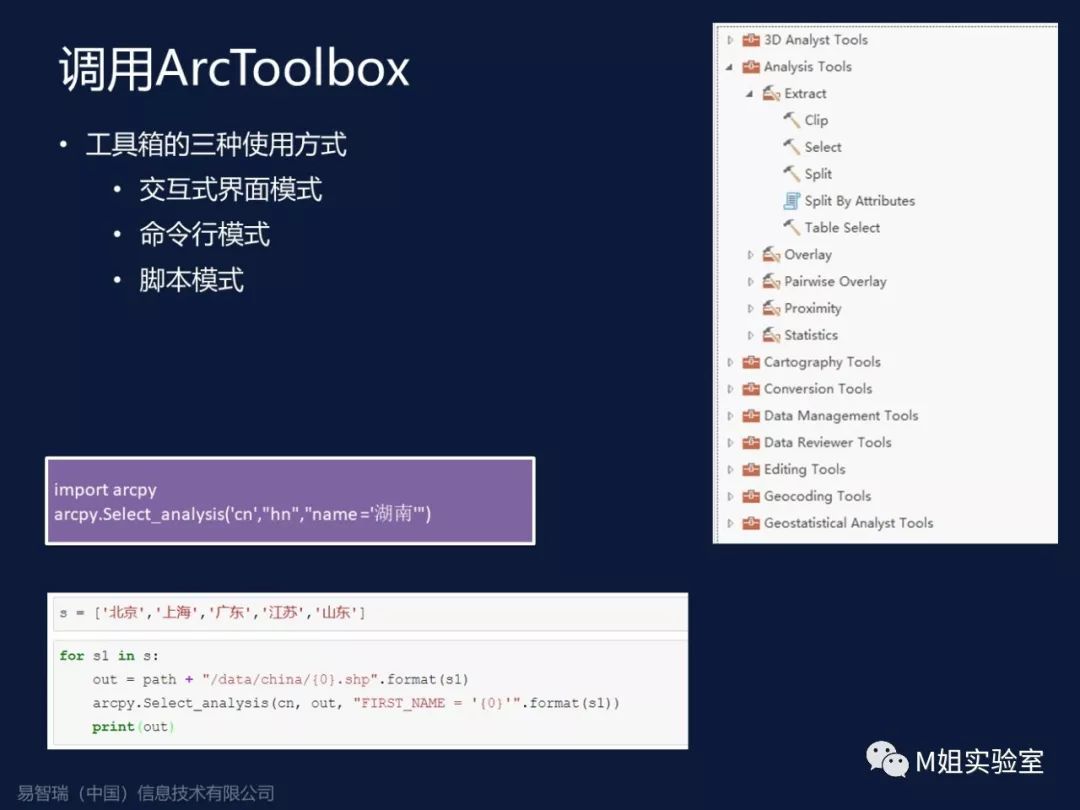Expand the Cartography Tools arrow
1080x810 pixels.
(730, 362)
